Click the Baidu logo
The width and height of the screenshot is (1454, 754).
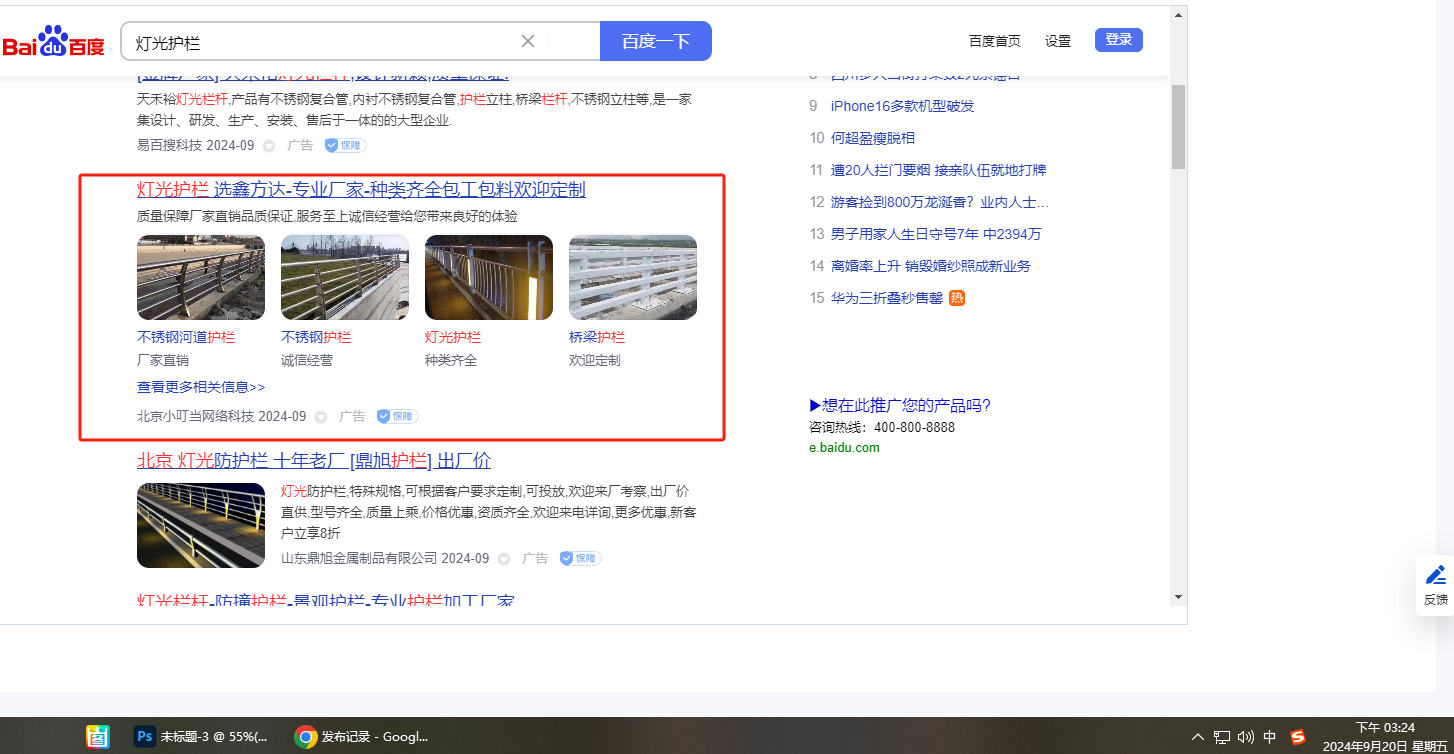coord(53,41)
